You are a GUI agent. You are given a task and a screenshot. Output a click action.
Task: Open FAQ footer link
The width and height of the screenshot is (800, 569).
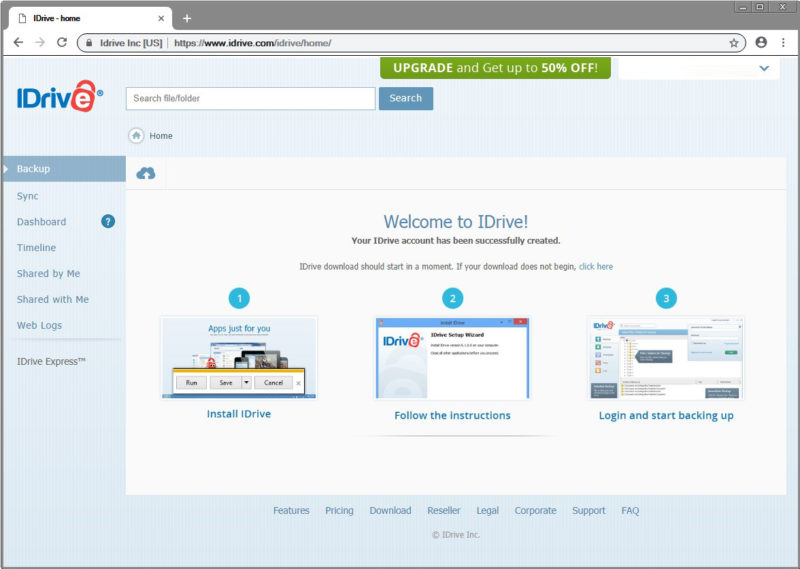630,510
